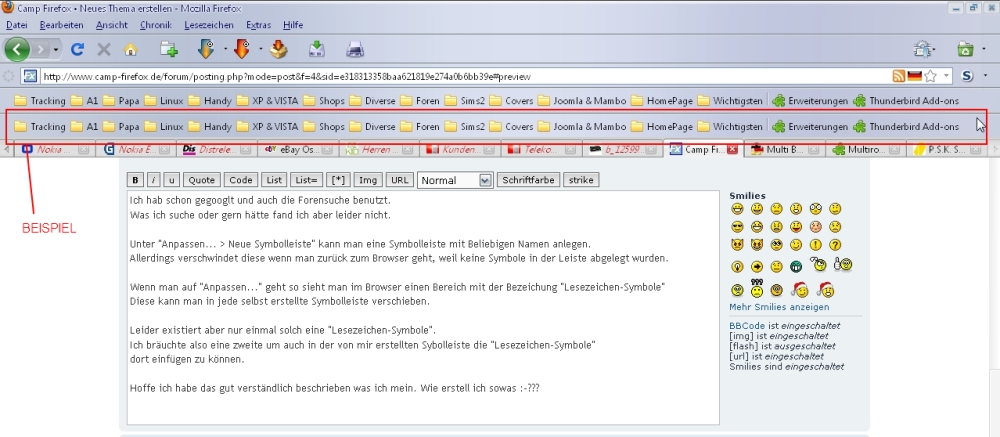Click the orange RSS feed icon
Image resolution: width=1000 pixels, height=437 pixels.
pos(899,77)
